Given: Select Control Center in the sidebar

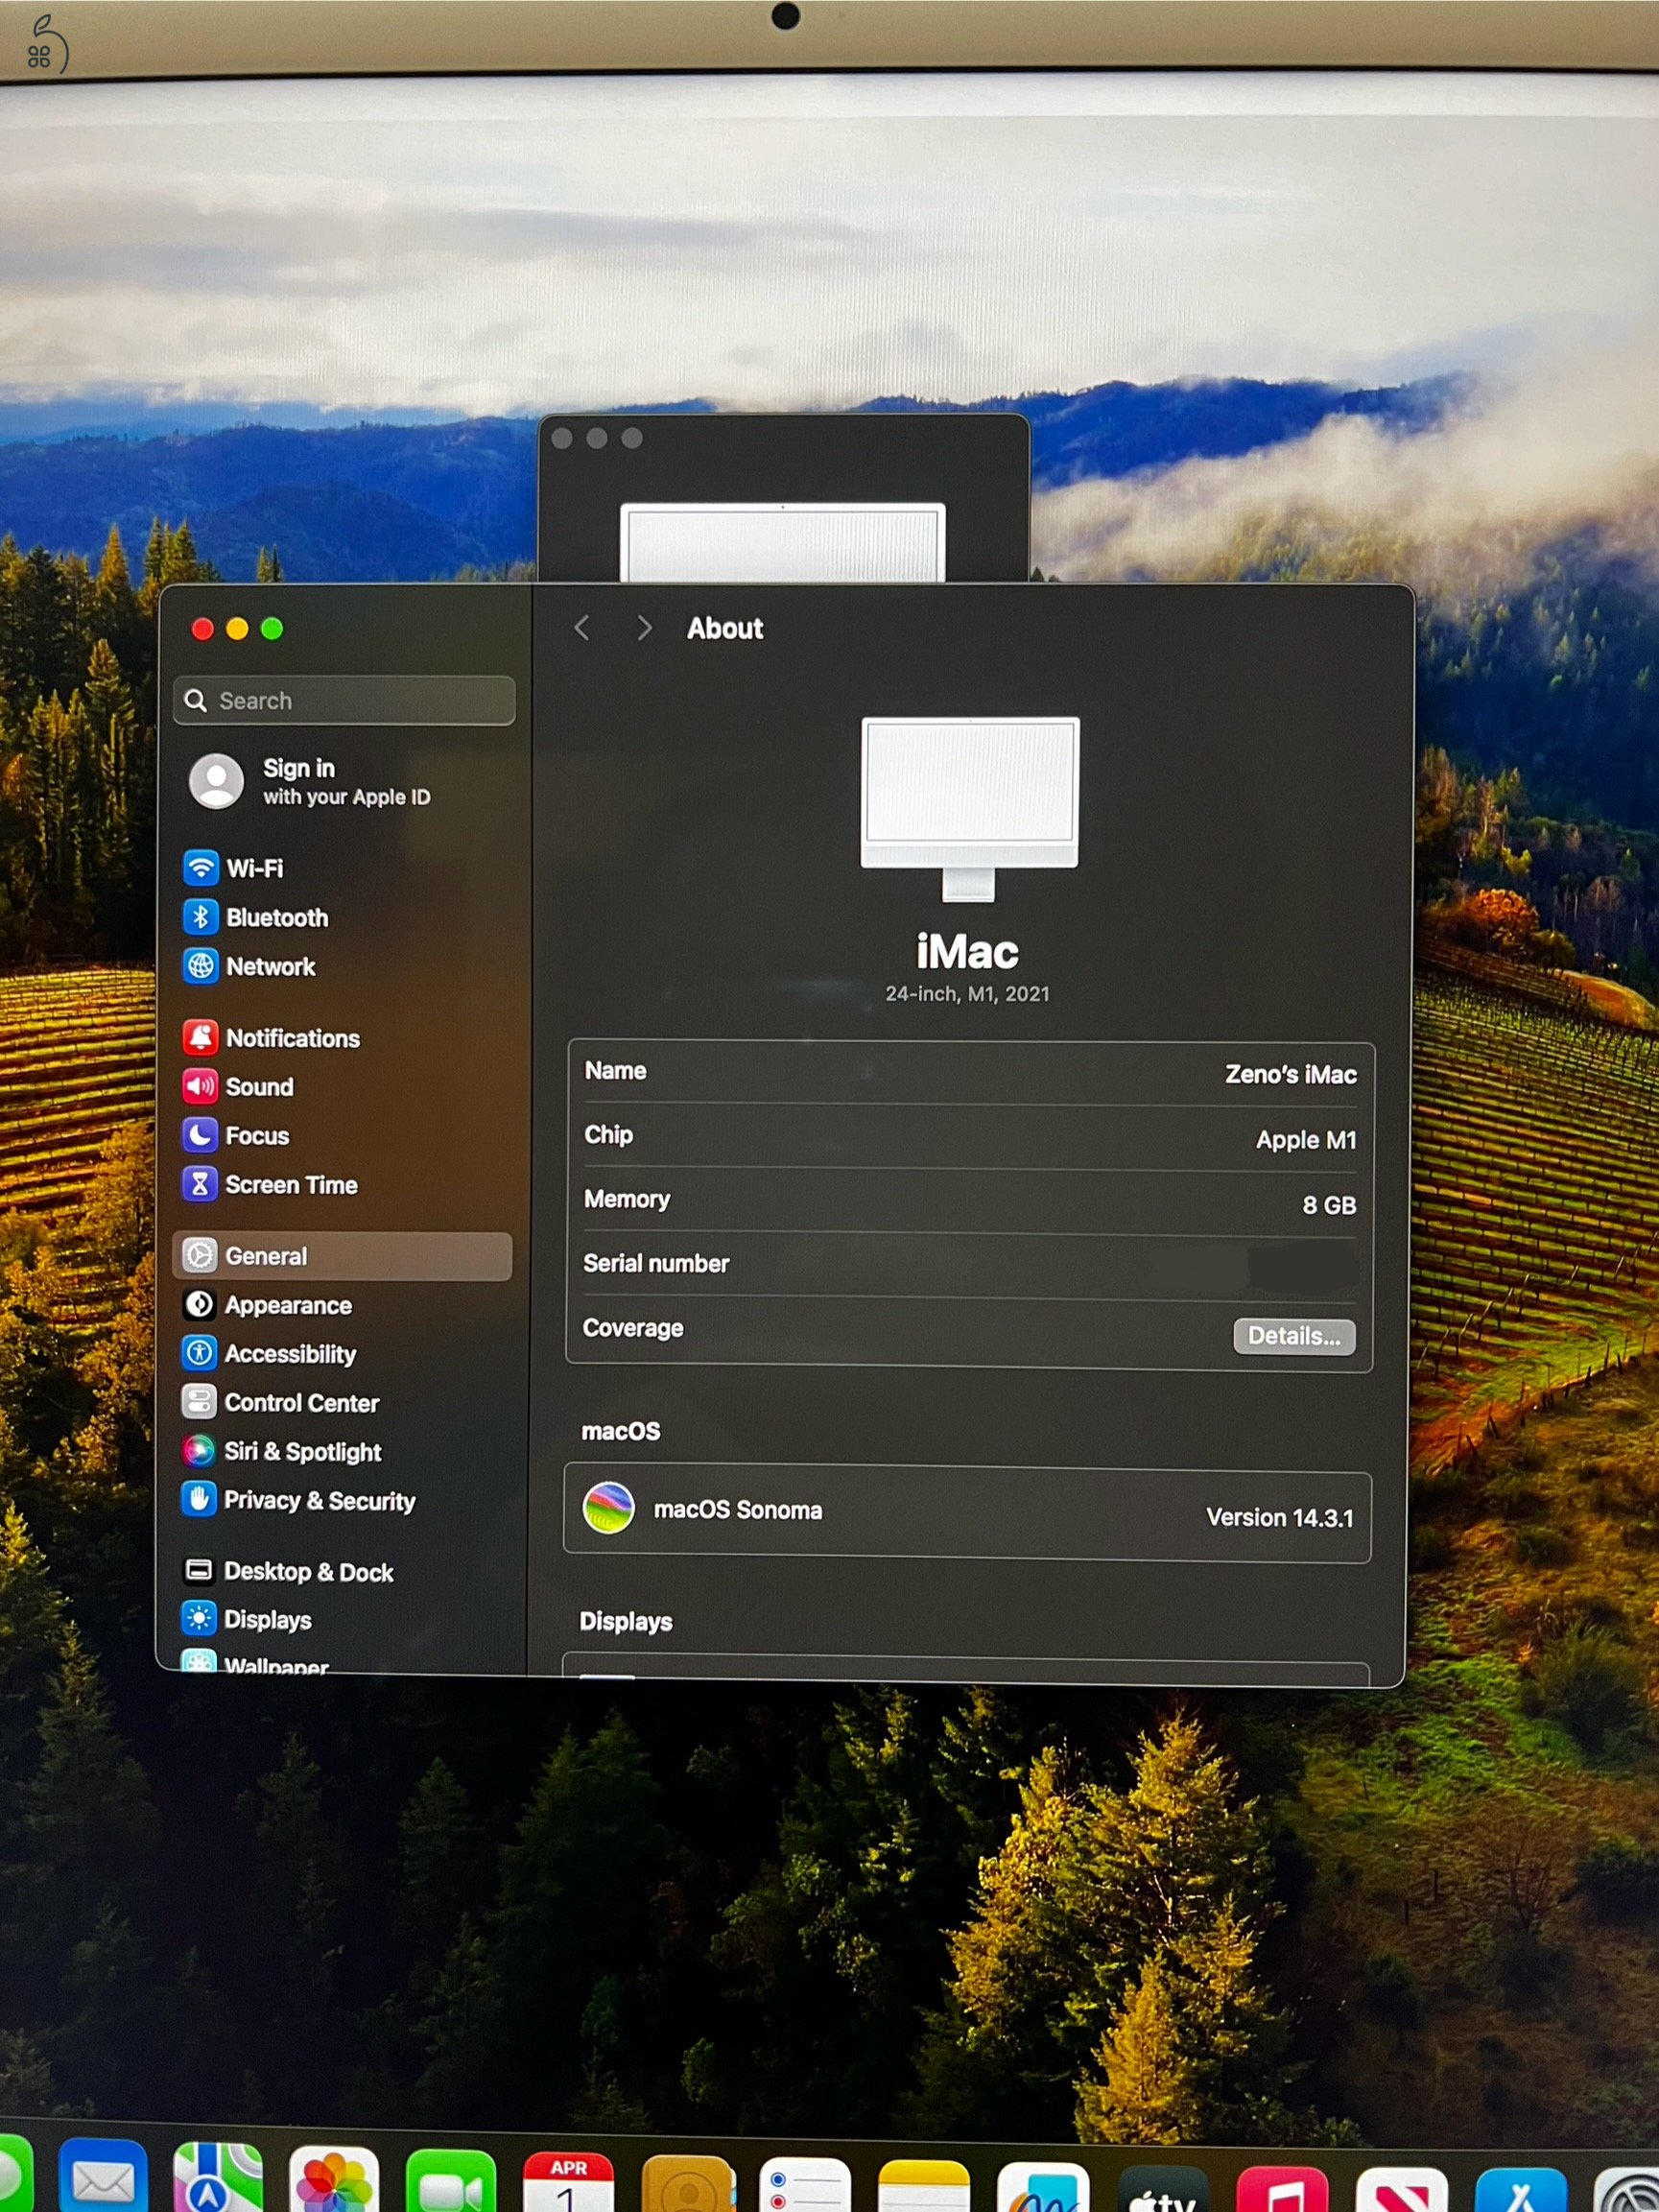Looking at the screenshot, I should [x=281, y=1402].
